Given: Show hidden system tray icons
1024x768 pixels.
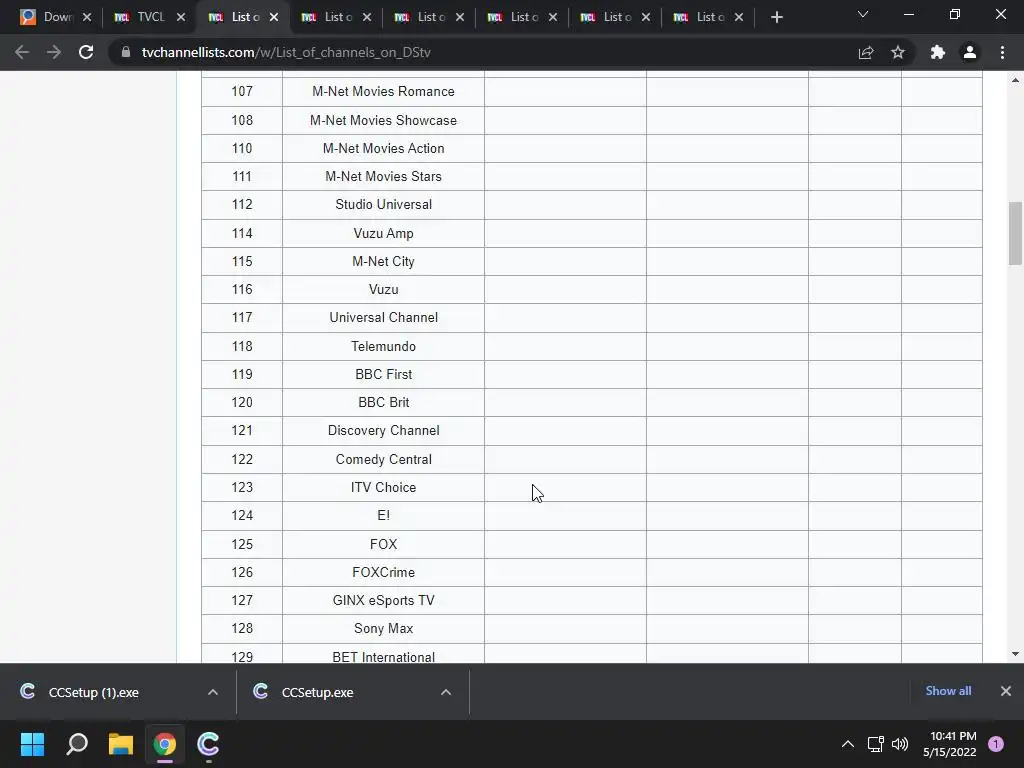Looking at the screenshot, I should coord(848,744).
